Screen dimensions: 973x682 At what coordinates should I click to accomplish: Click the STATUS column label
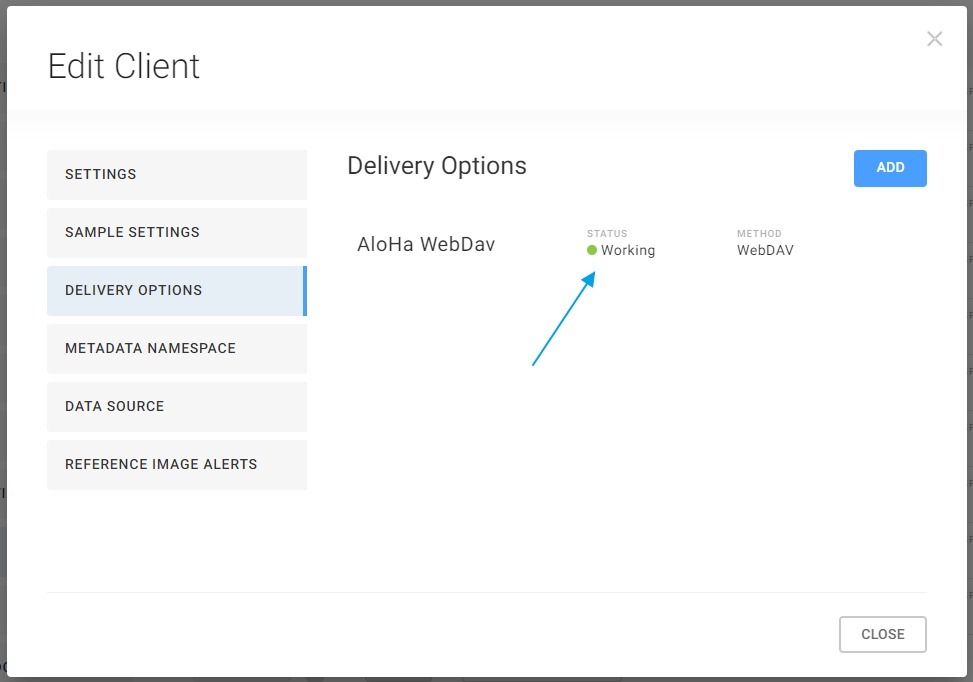click(607, 234)
